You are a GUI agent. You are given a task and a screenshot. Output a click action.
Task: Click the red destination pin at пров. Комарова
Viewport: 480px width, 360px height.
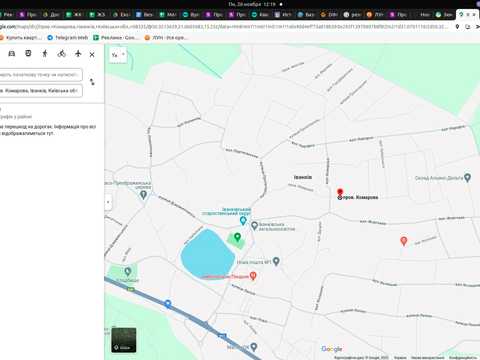[x=340, y=193]
